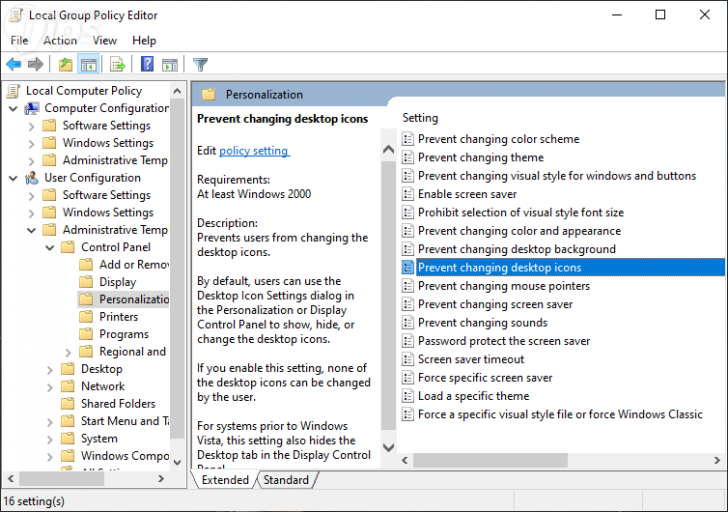Viewport: 728px width, 512px height.
Task: Collapse the Computer Configuration node
Action: tap(13, 109)
